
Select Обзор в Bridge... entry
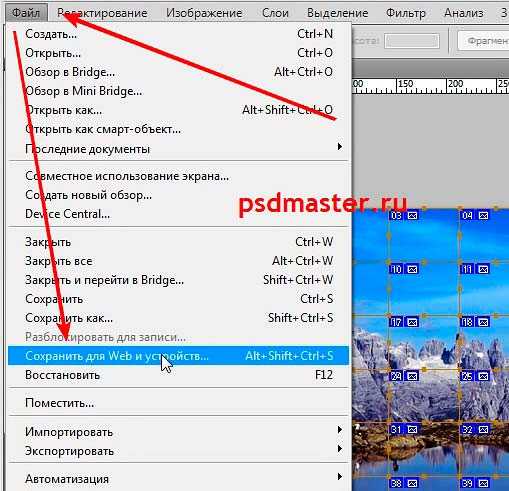pyautogui.click(x=178, y=72)
